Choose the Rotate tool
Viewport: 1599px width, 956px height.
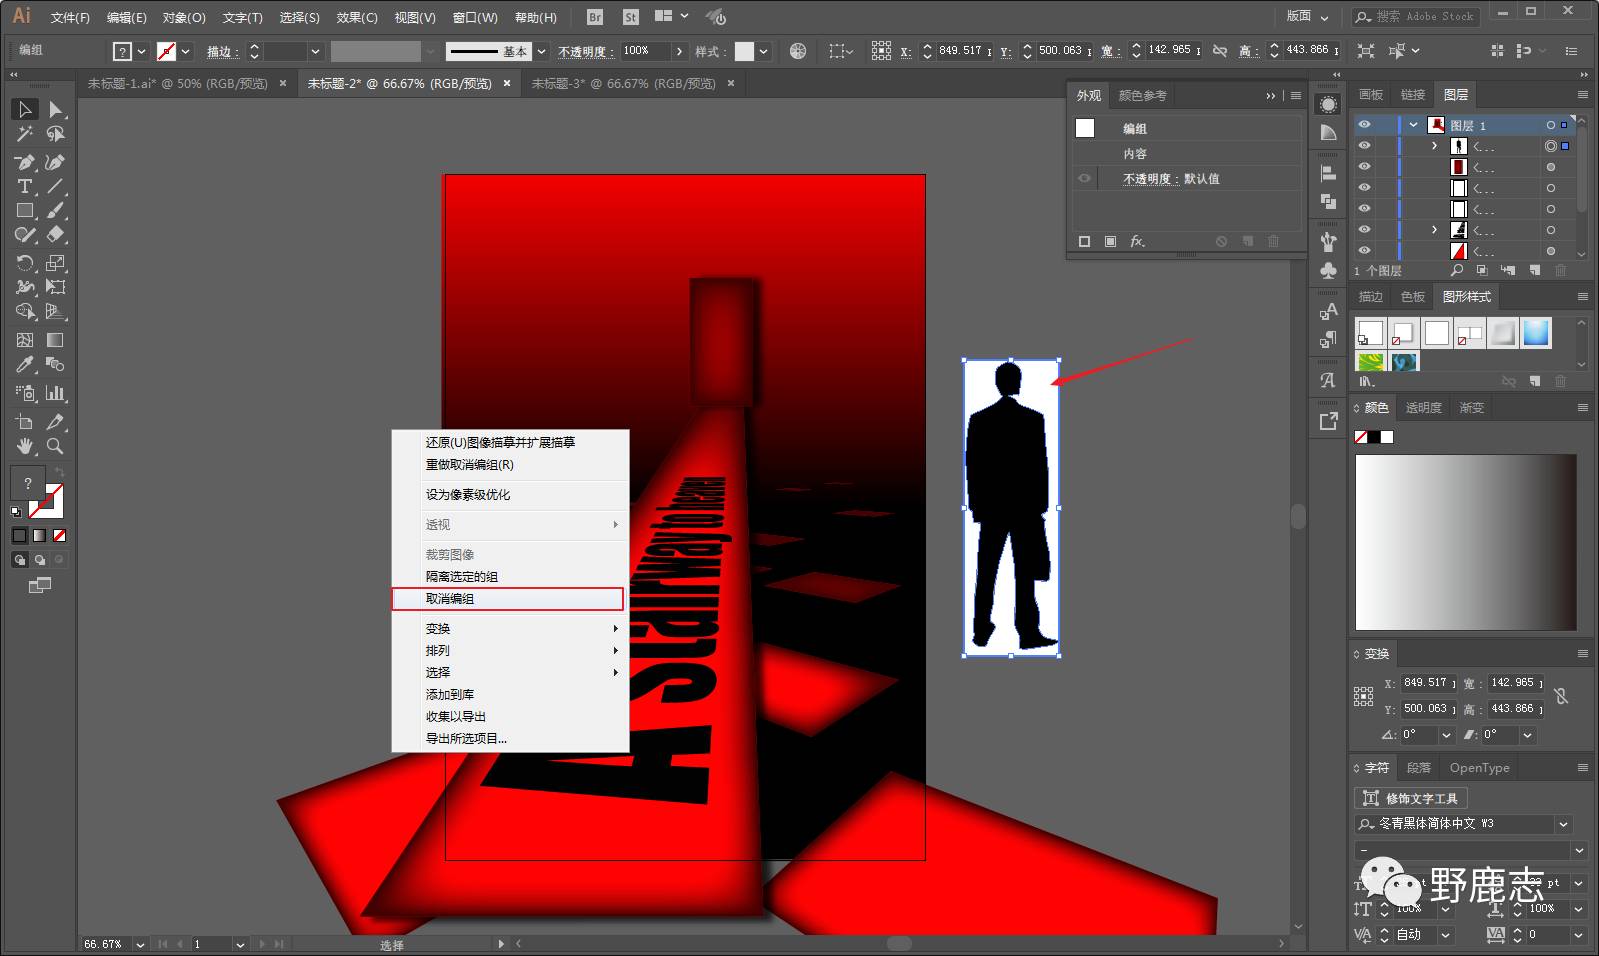pos(24,263)
